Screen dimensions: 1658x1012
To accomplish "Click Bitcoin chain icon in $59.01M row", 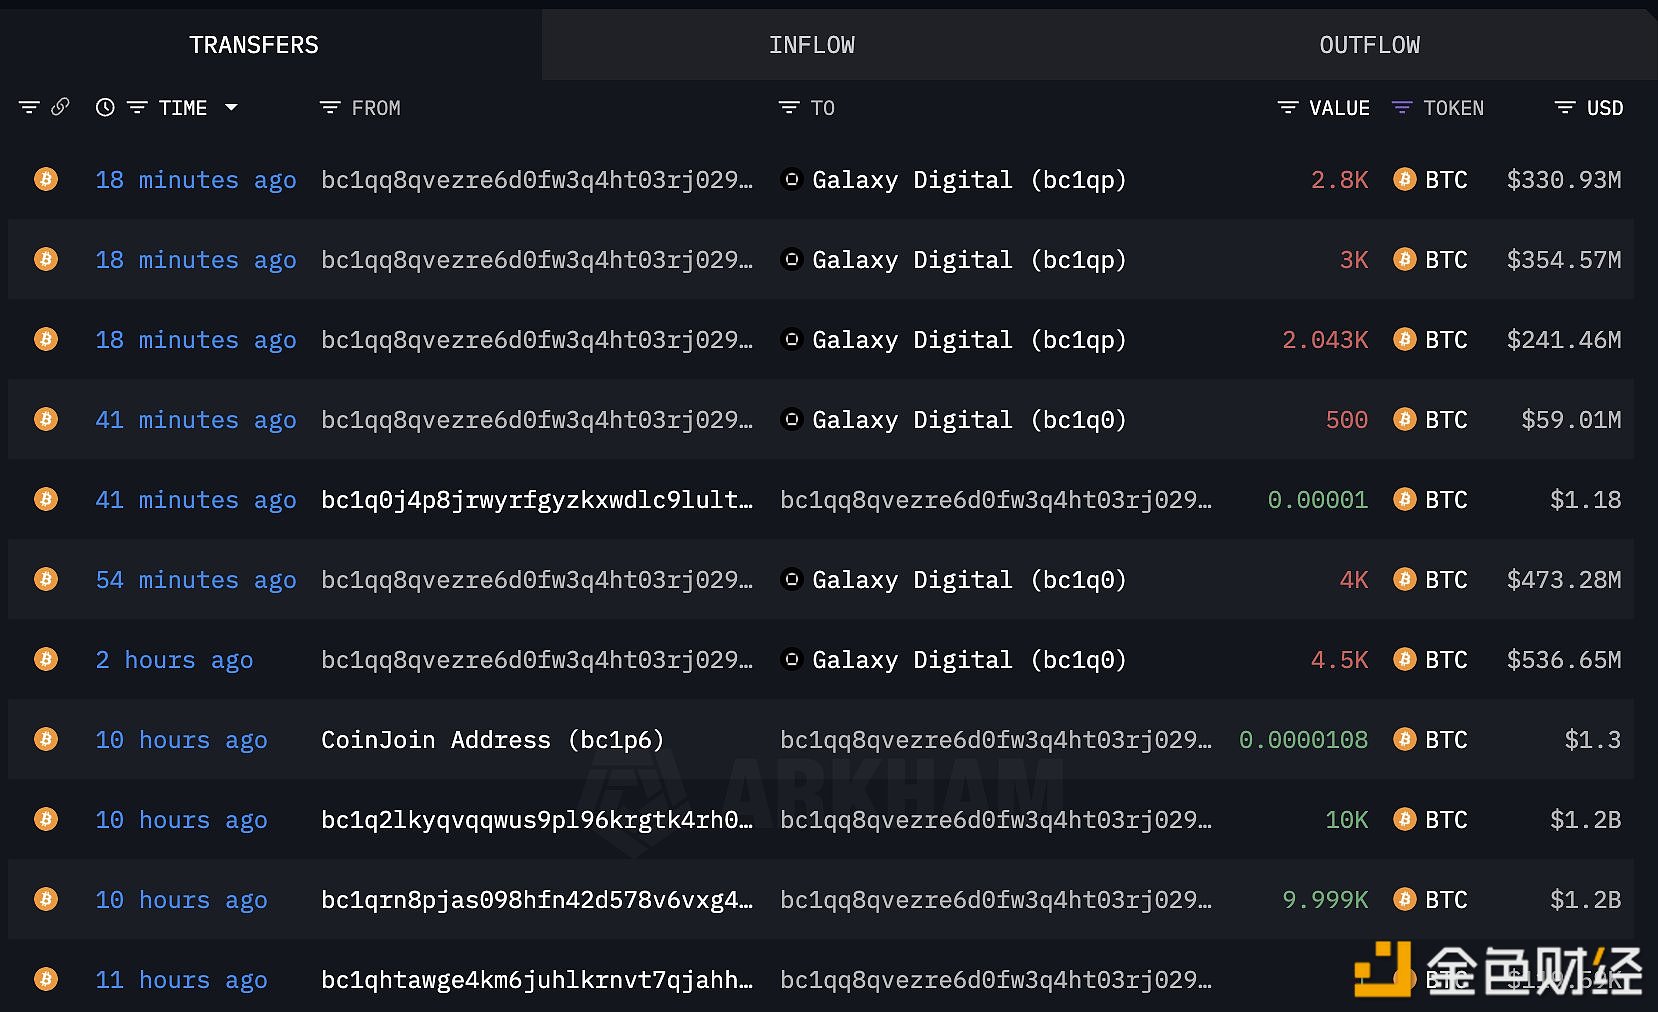I will click(46, 419).
